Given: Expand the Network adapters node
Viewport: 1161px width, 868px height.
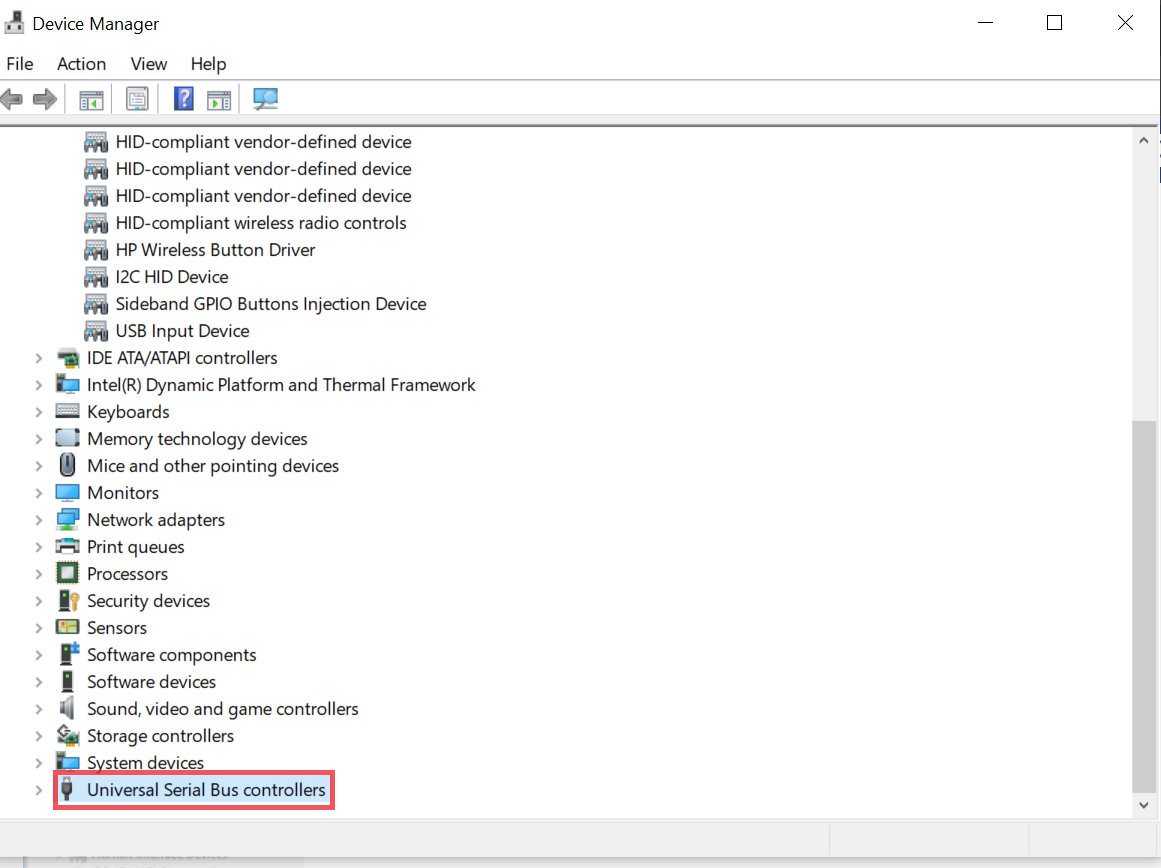Looking at the screenshot, I should point(39,521).
